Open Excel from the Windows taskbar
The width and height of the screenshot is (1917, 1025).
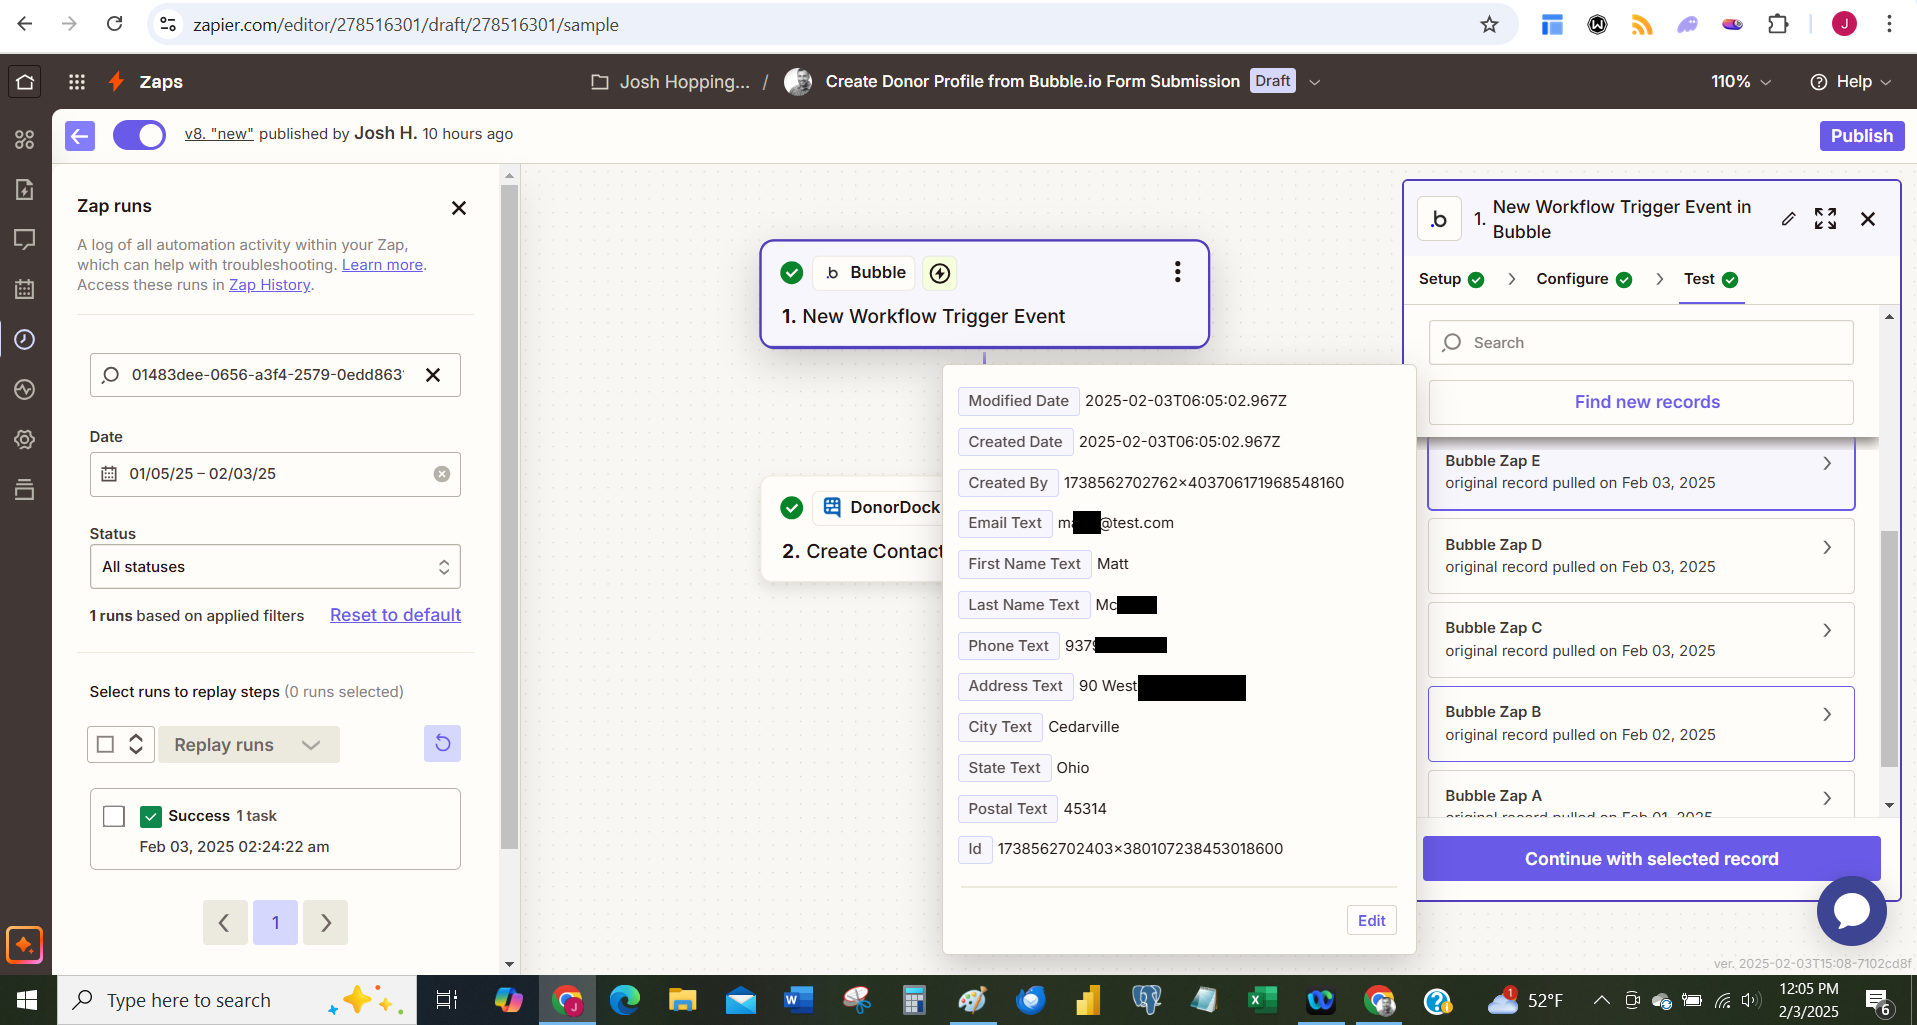point(1262,1000)
